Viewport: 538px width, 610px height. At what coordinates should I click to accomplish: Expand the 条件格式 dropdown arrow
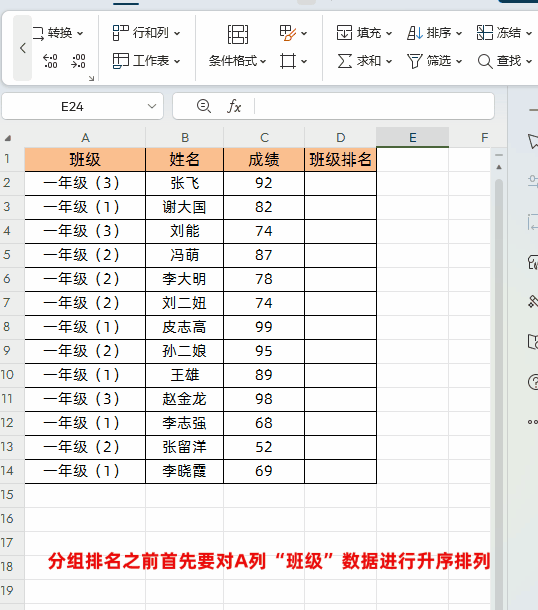263,61
